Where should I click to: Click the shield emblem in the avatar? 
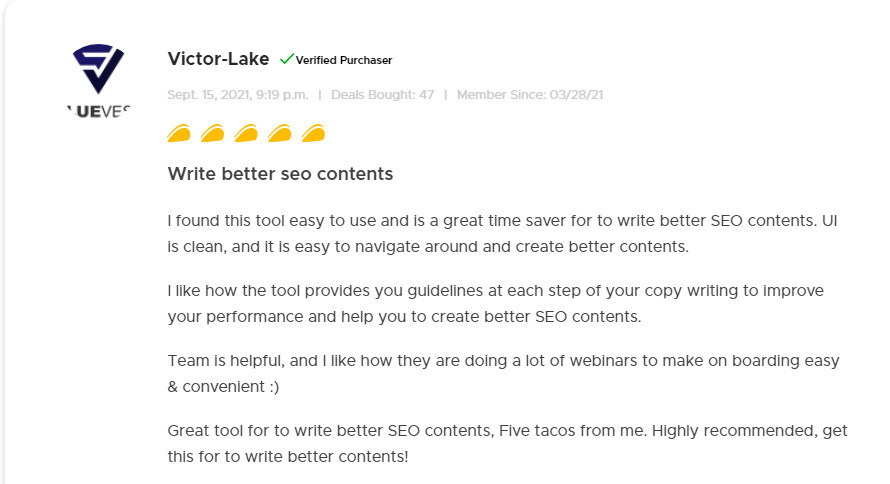[98, 68]
